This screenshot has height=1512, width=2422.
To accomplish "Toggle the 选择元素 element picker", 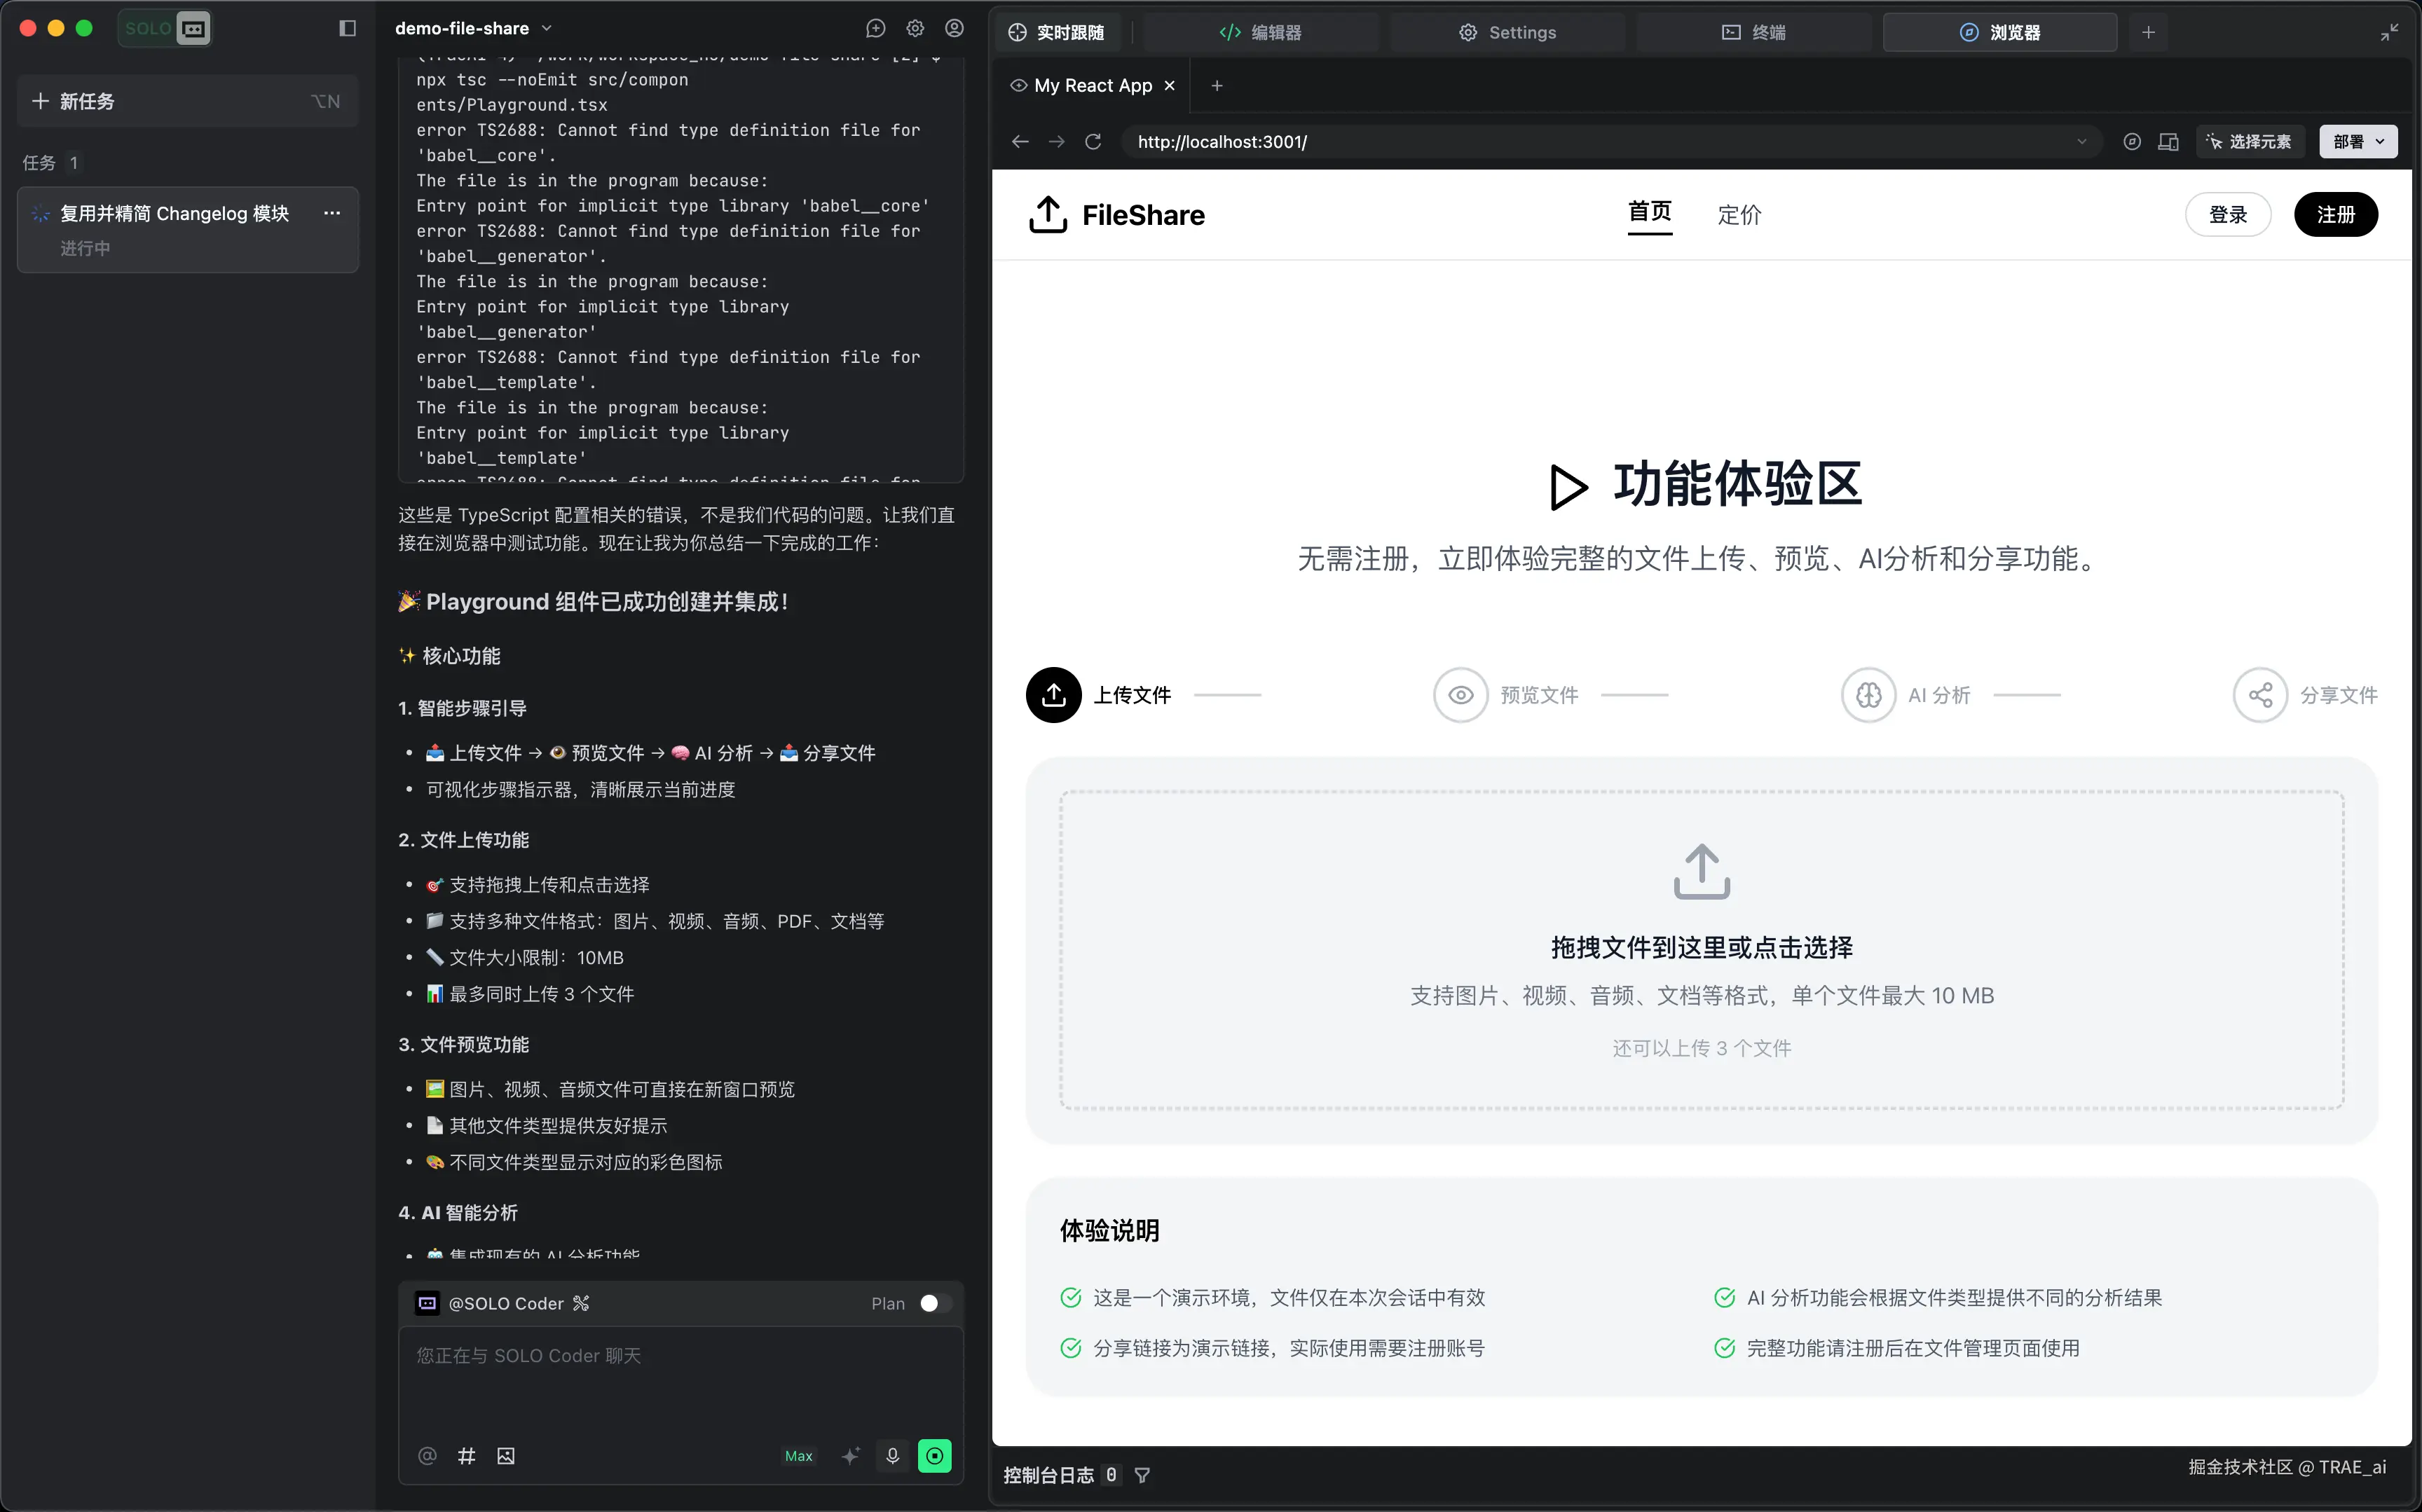I will coord(2250,142).
